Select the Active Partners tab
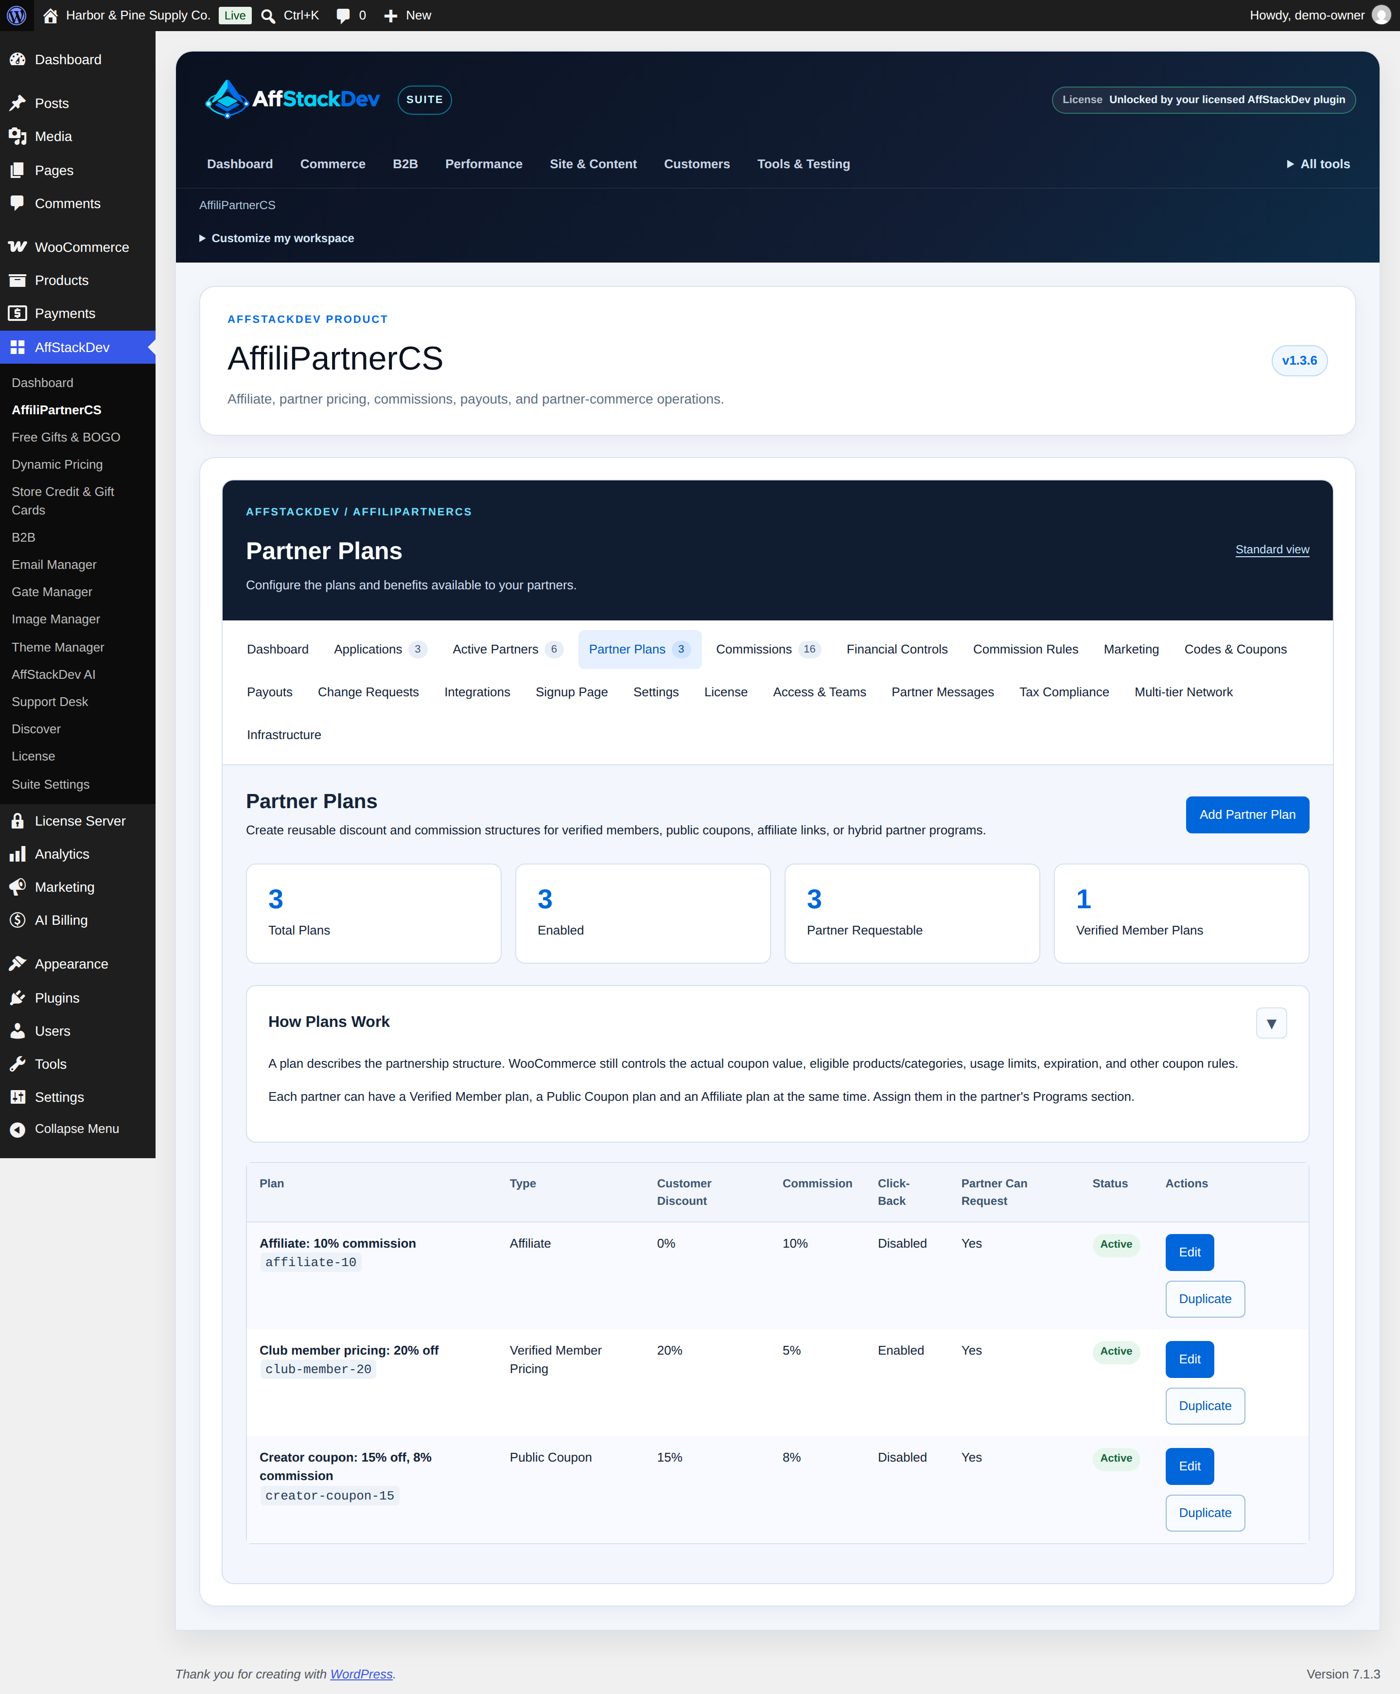The width and height of the screenshot is (1400, 1694). point(508,649)
